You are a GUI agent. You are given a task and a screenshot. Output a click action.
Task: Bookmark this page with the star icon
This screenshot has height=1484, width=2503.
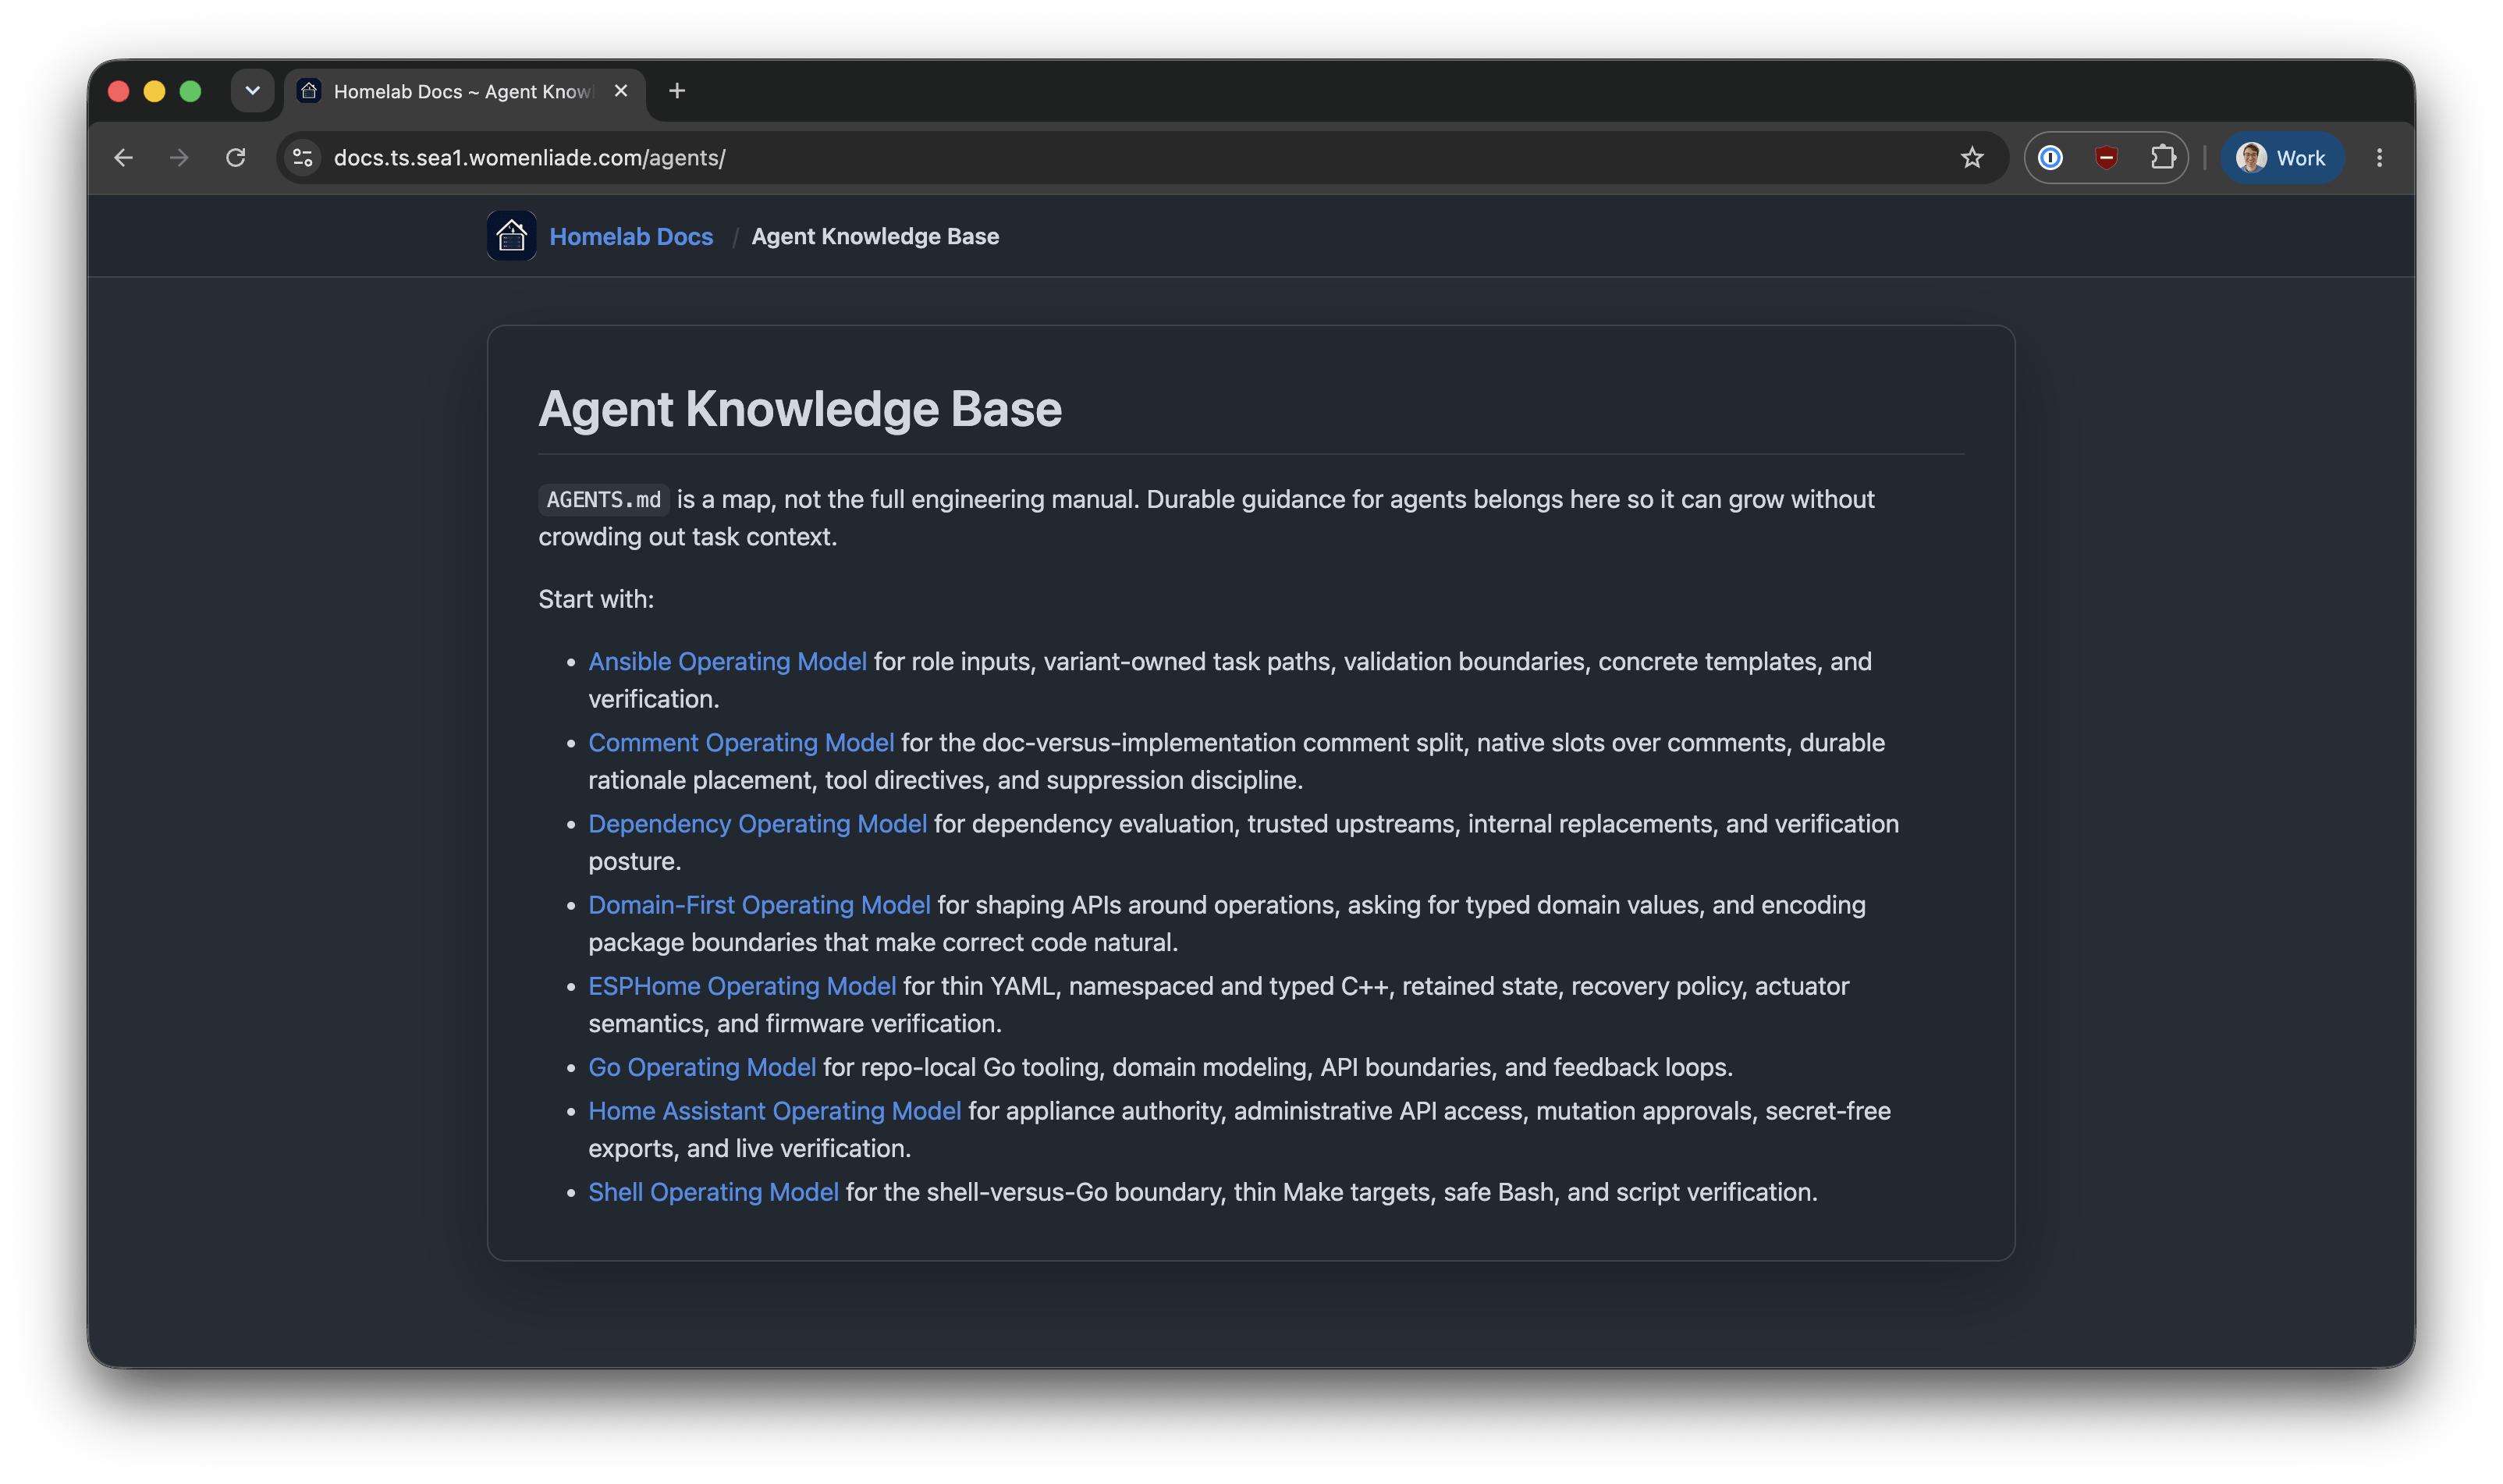pos(1972,158)
